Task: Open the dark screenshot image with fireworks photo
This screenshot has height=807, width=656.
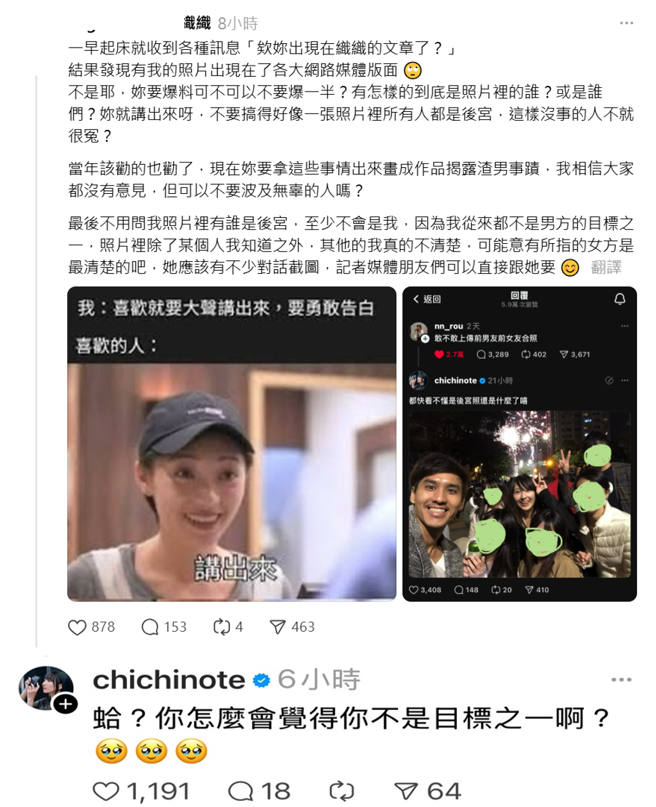Action: (520, 444)
